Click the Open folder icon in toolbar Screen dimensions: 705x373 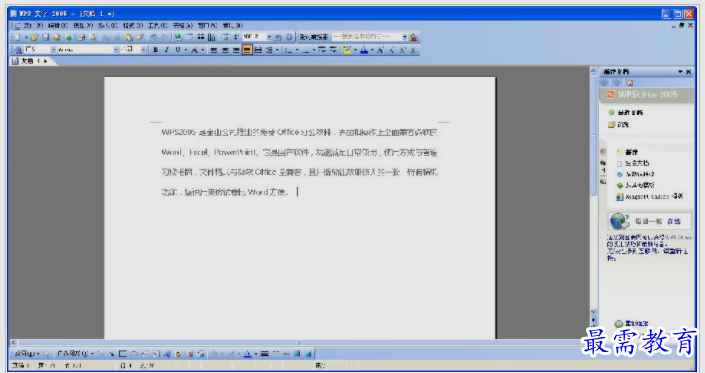pos(35,37)
